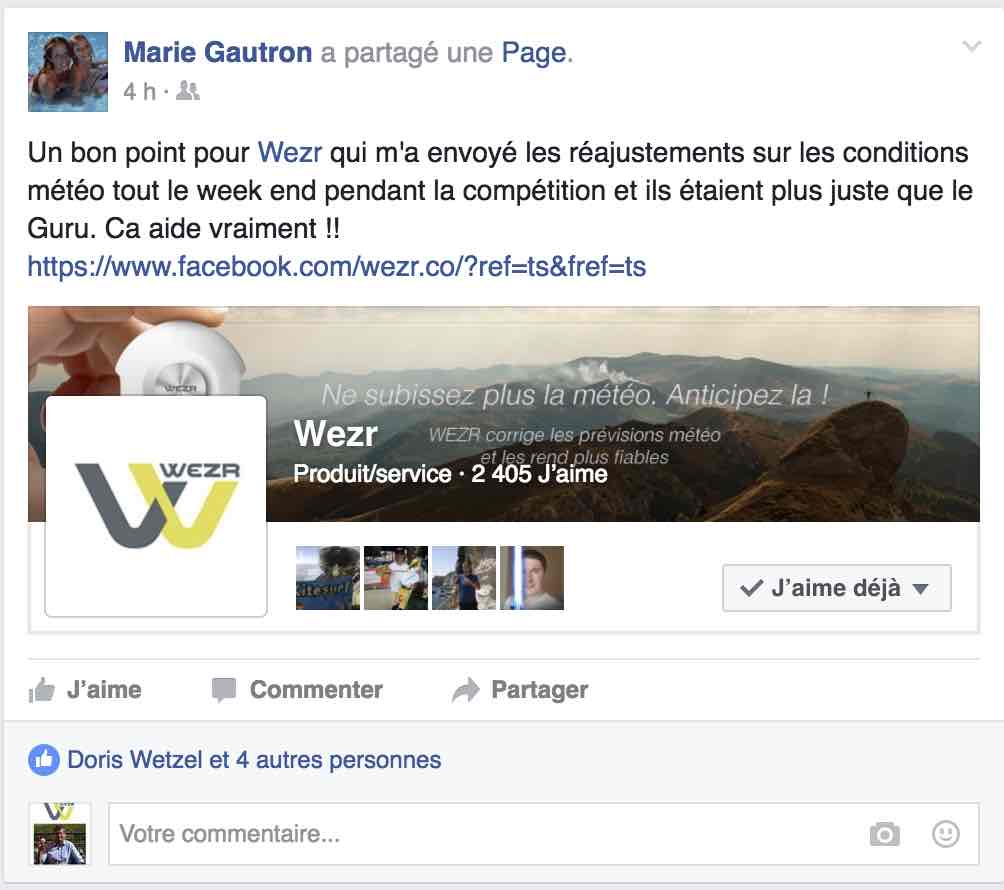
Task: Toggle the J'aime déjà checkmark
Action: (x=752, y=588)
